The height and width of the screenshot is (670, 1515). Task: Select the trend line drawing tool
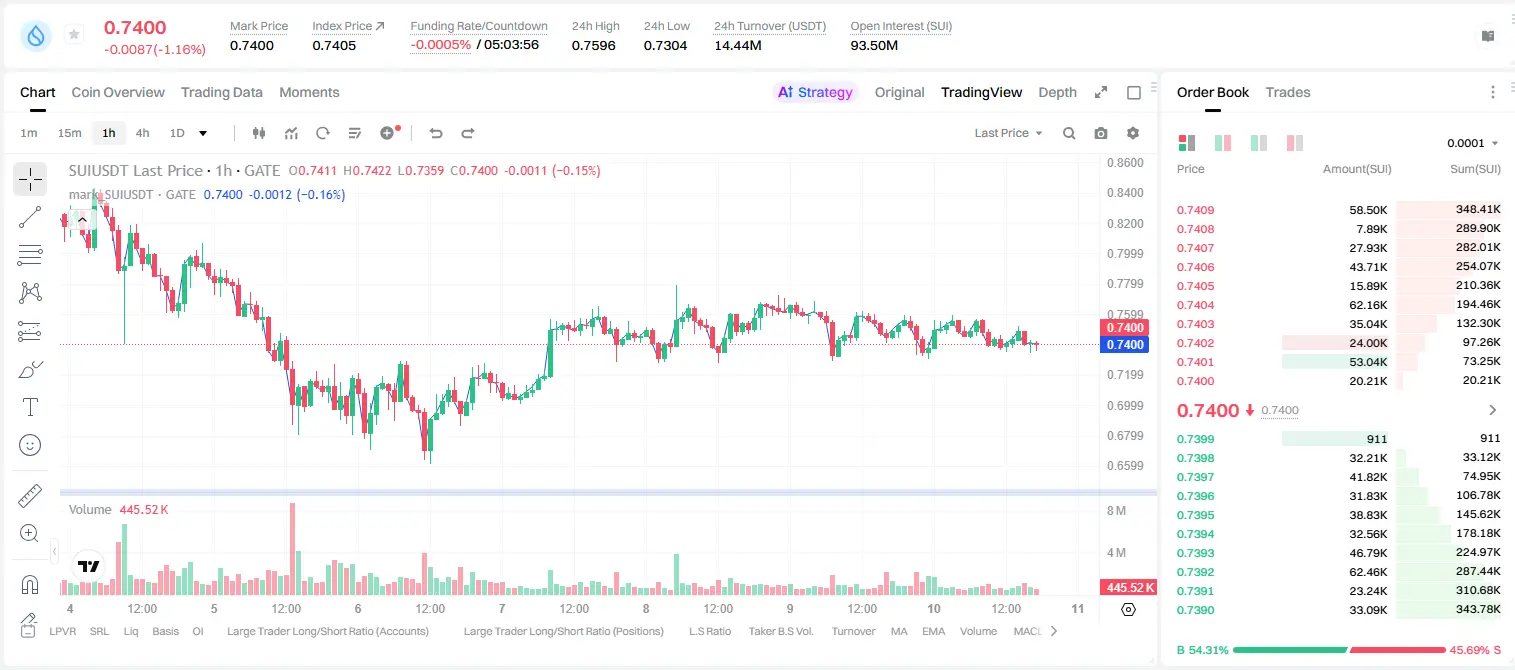click(x=30, y=217)
